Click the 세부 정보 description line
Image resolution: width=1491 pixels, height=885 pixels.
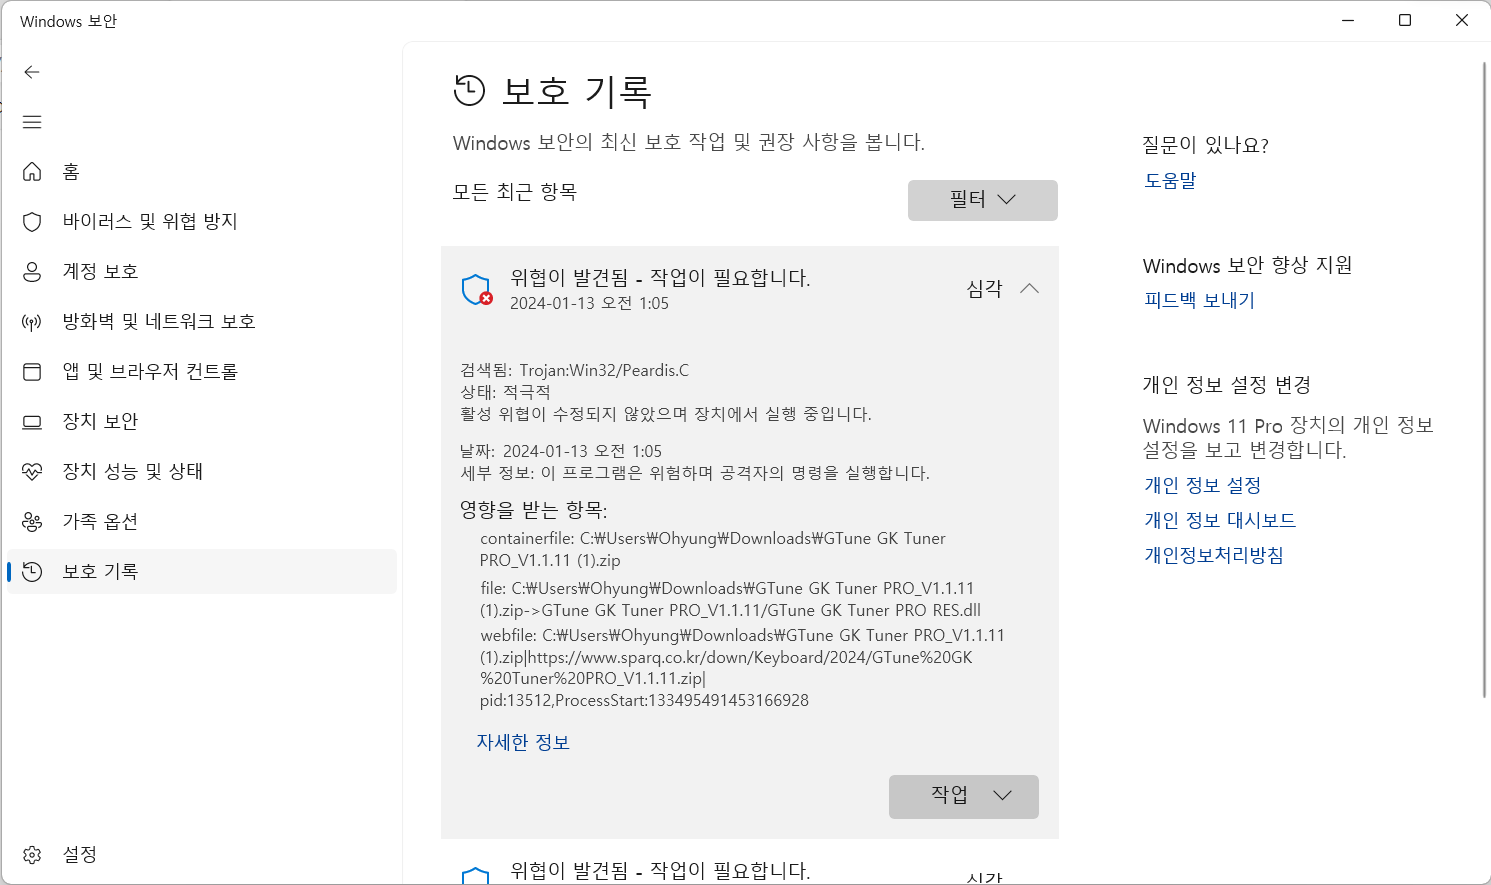(x=695, y=473)
